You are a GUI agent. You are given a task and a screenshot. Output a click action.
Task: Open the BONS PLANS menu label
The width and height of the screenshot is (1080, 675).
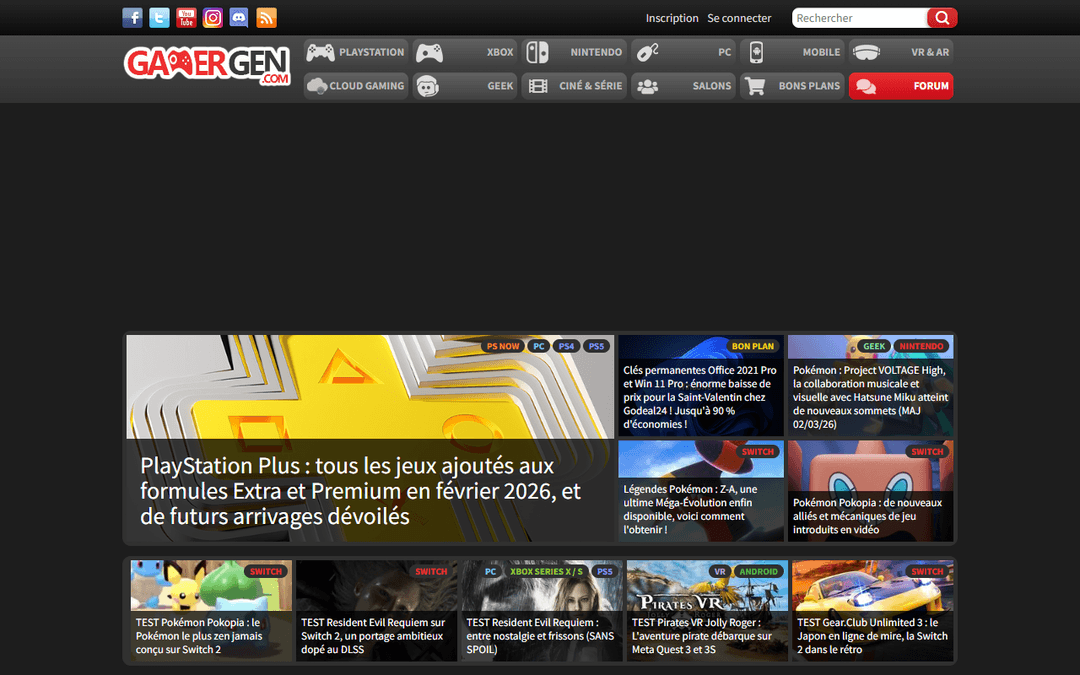click(x=809, y=86)
